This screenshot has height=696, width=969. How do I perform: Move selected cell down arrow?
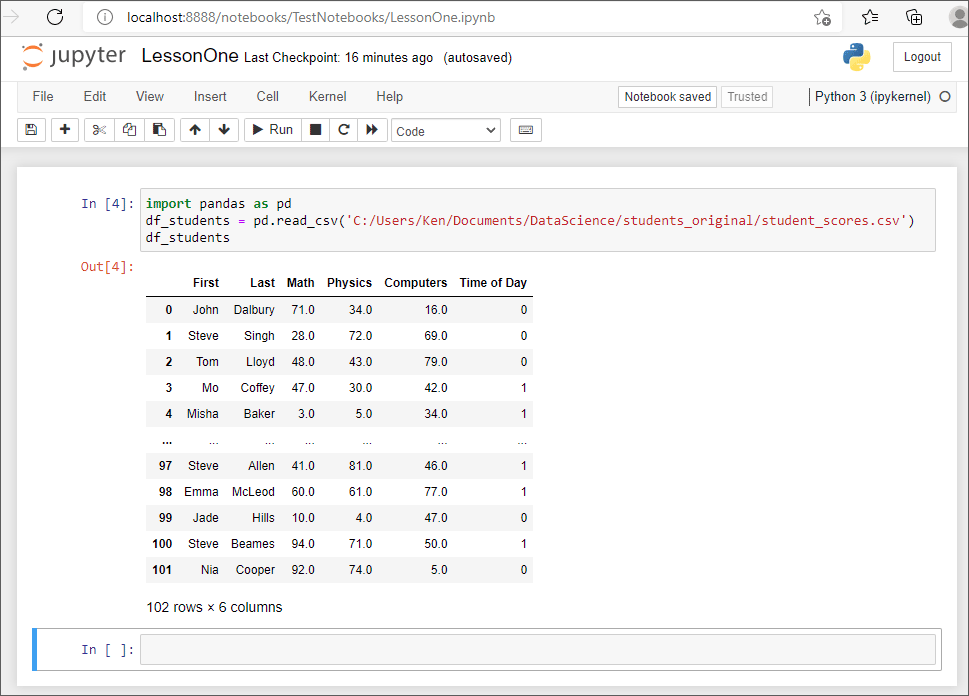224,130
